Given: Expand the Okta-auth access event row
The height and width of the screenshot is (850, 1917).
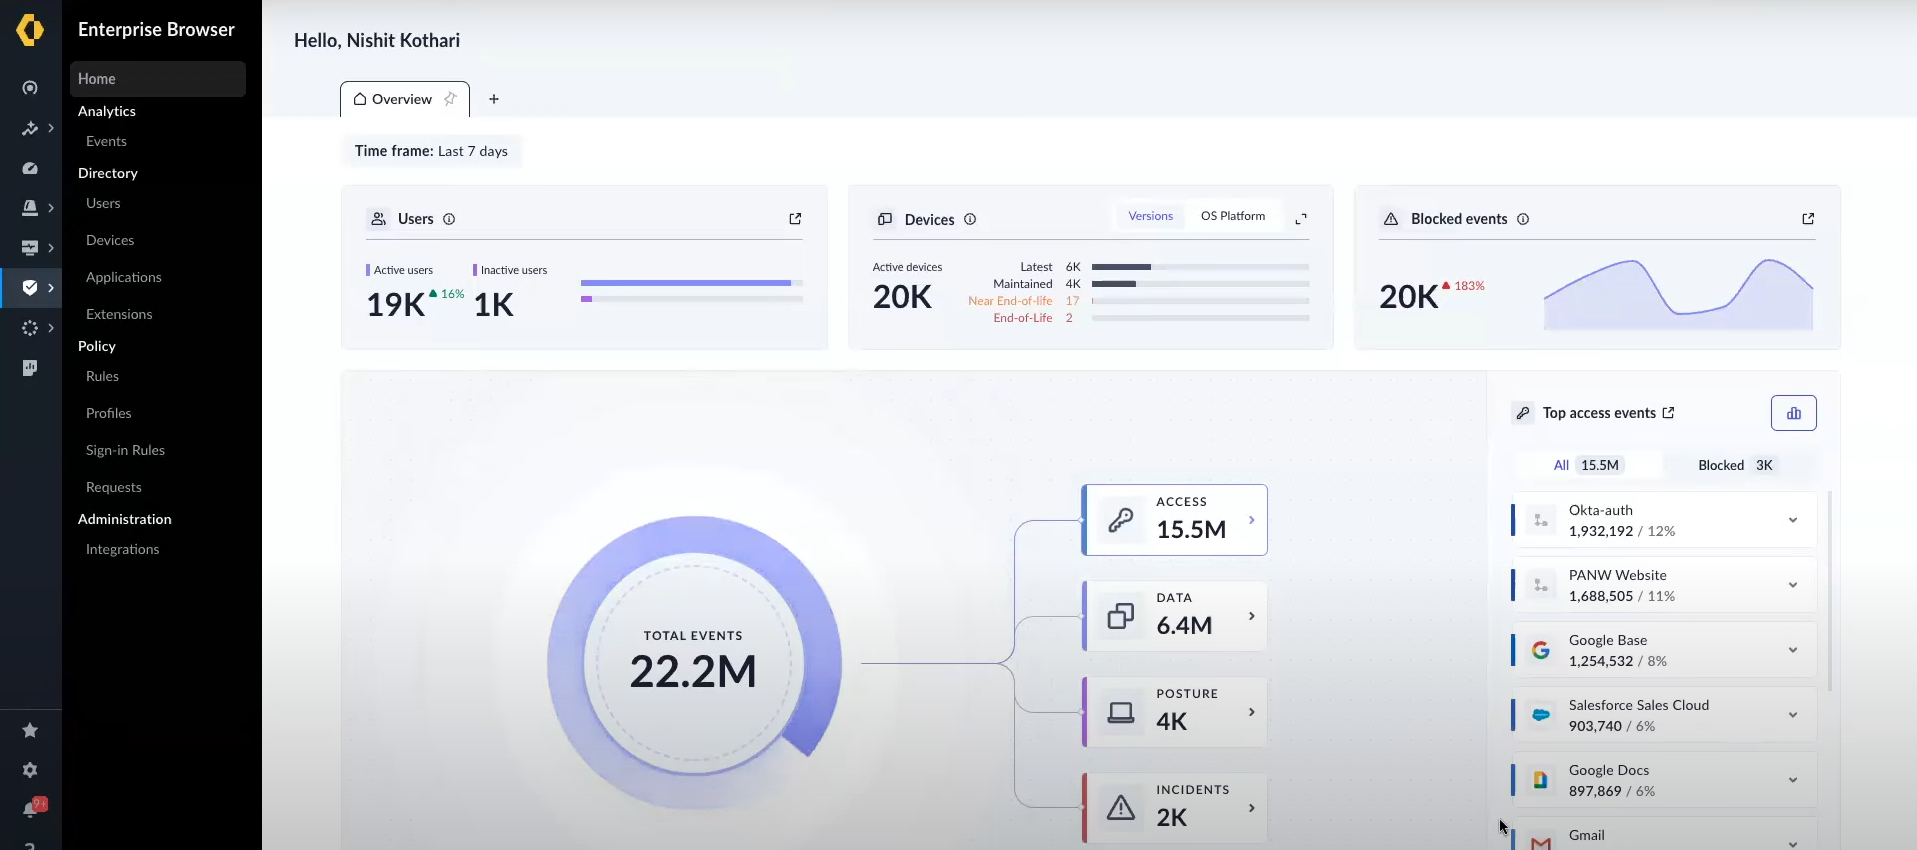Looking at the screenshot, I should (x=1792, y=520).
